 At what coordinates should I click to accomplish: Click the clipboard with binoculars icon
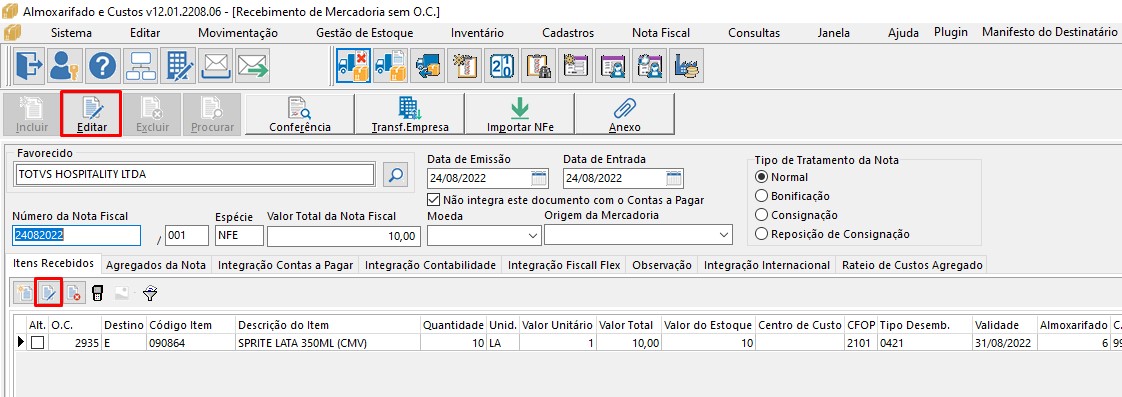pos(539,67)
